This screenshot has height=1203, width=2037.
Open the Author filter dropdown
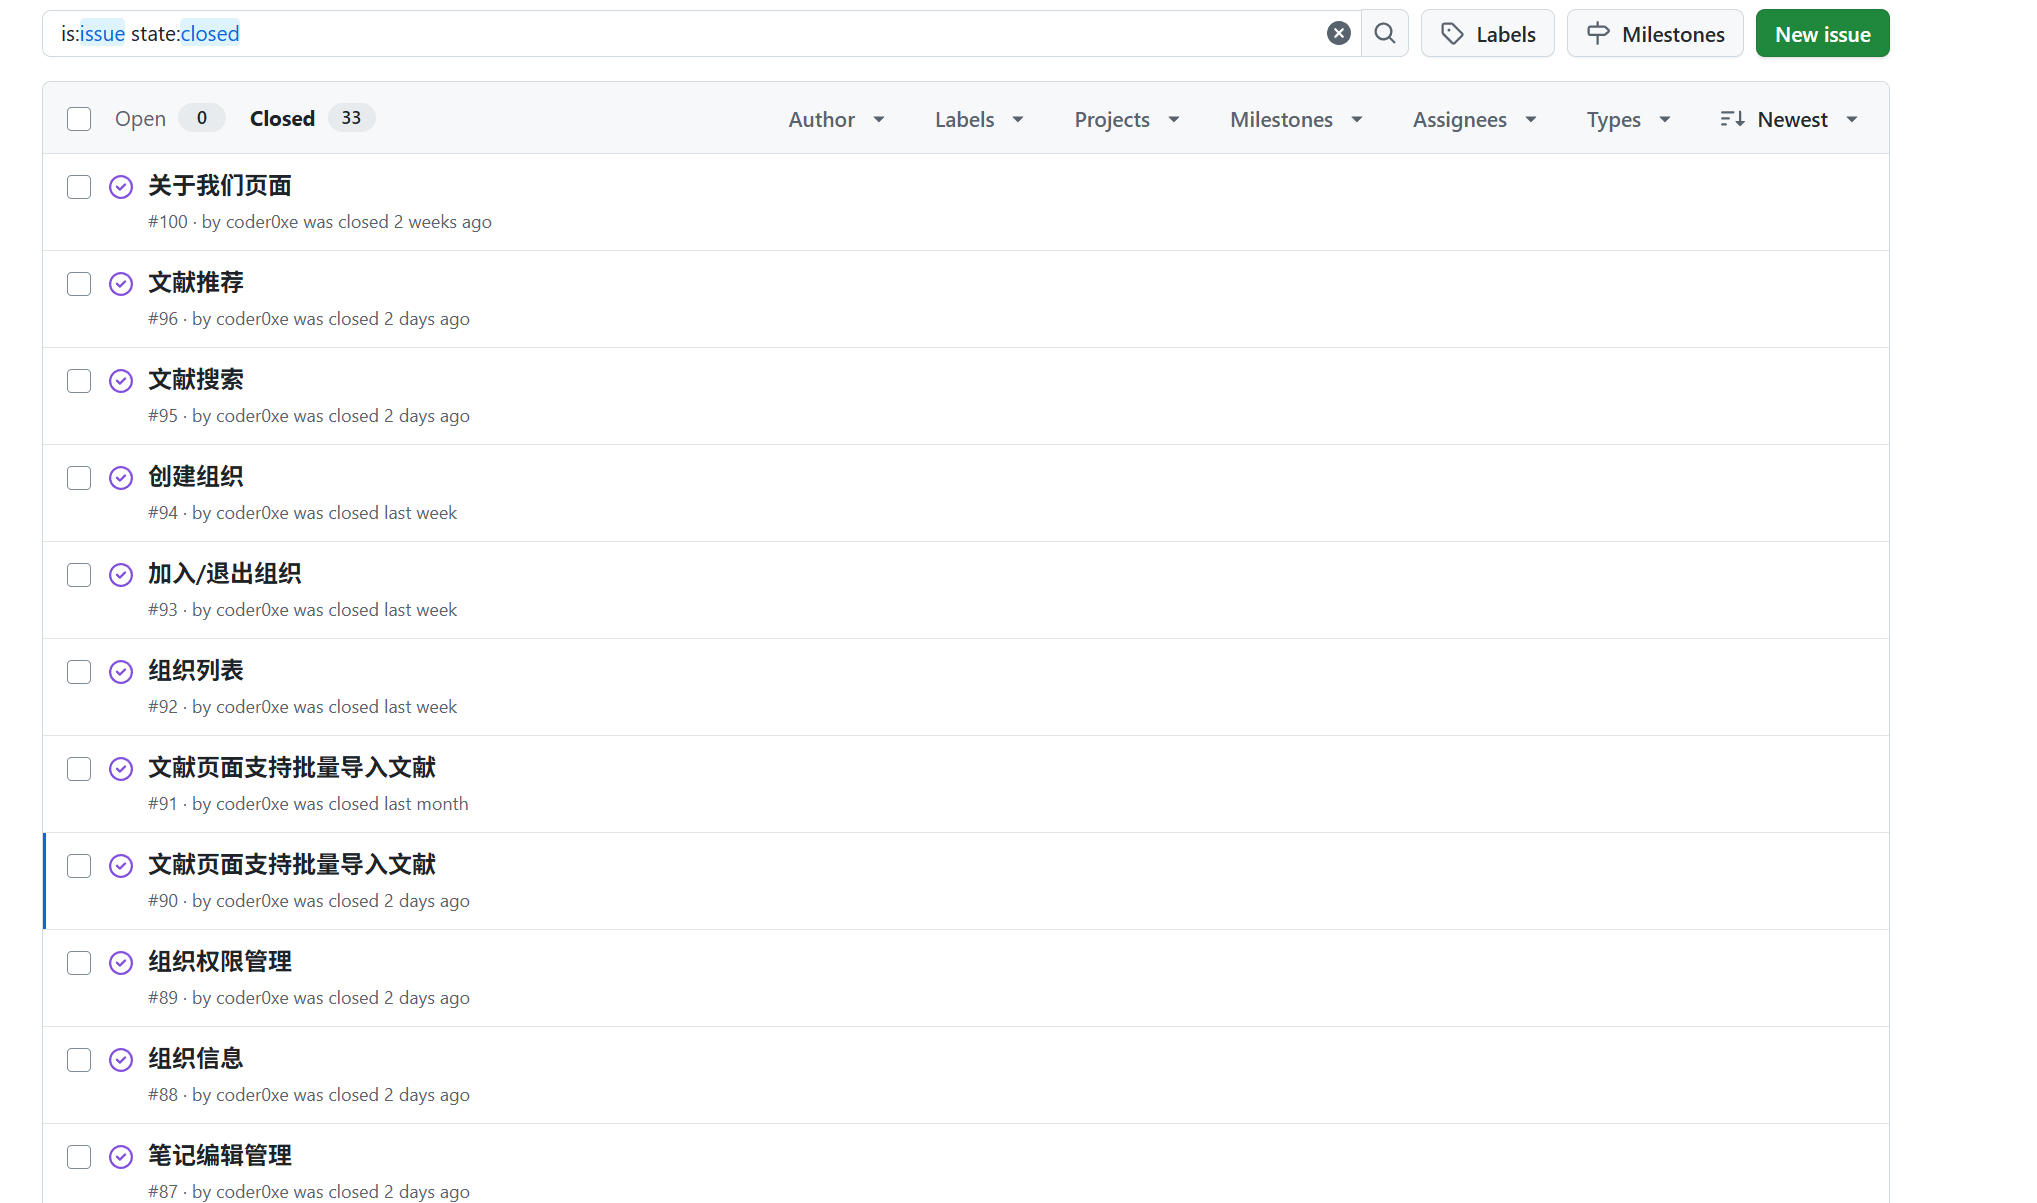point(836,119)
